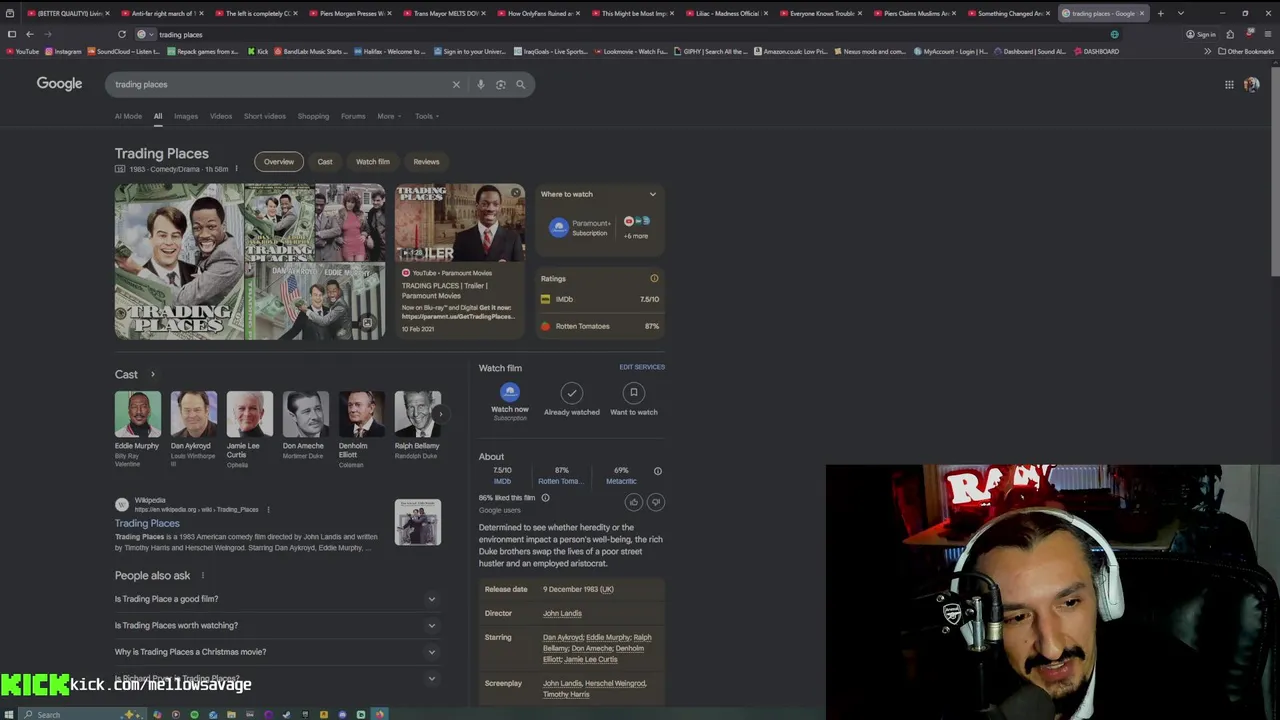
Task: Open Spotify from the taskbar
Action: [x=194, y=714]
